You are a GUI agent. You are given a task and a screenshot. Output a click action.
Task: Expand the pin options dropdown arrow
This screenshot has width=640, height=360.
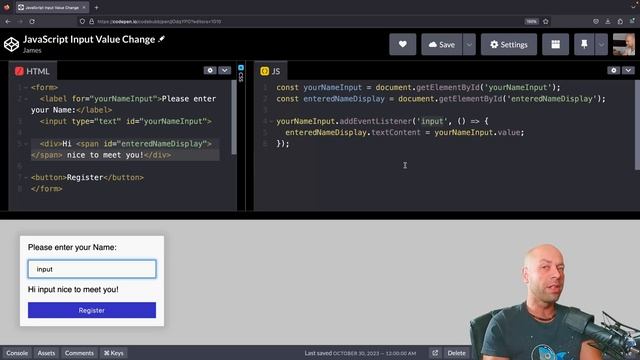click(601, 44)
